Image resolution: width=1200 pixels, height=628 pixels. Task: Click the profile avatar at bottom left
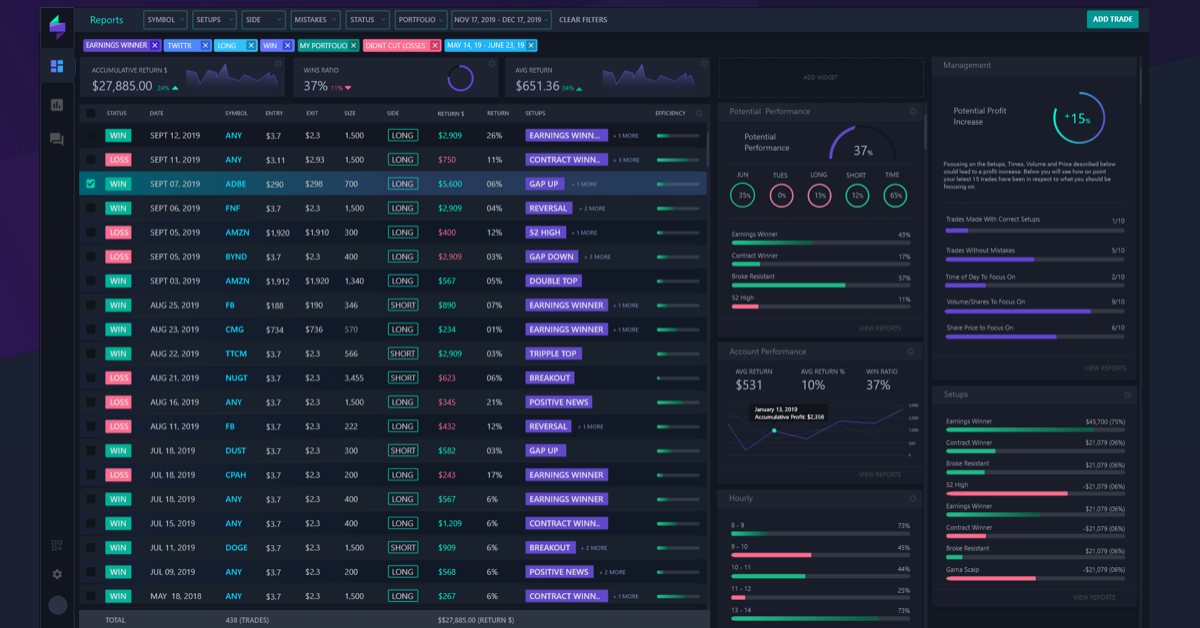coord(58,604)
